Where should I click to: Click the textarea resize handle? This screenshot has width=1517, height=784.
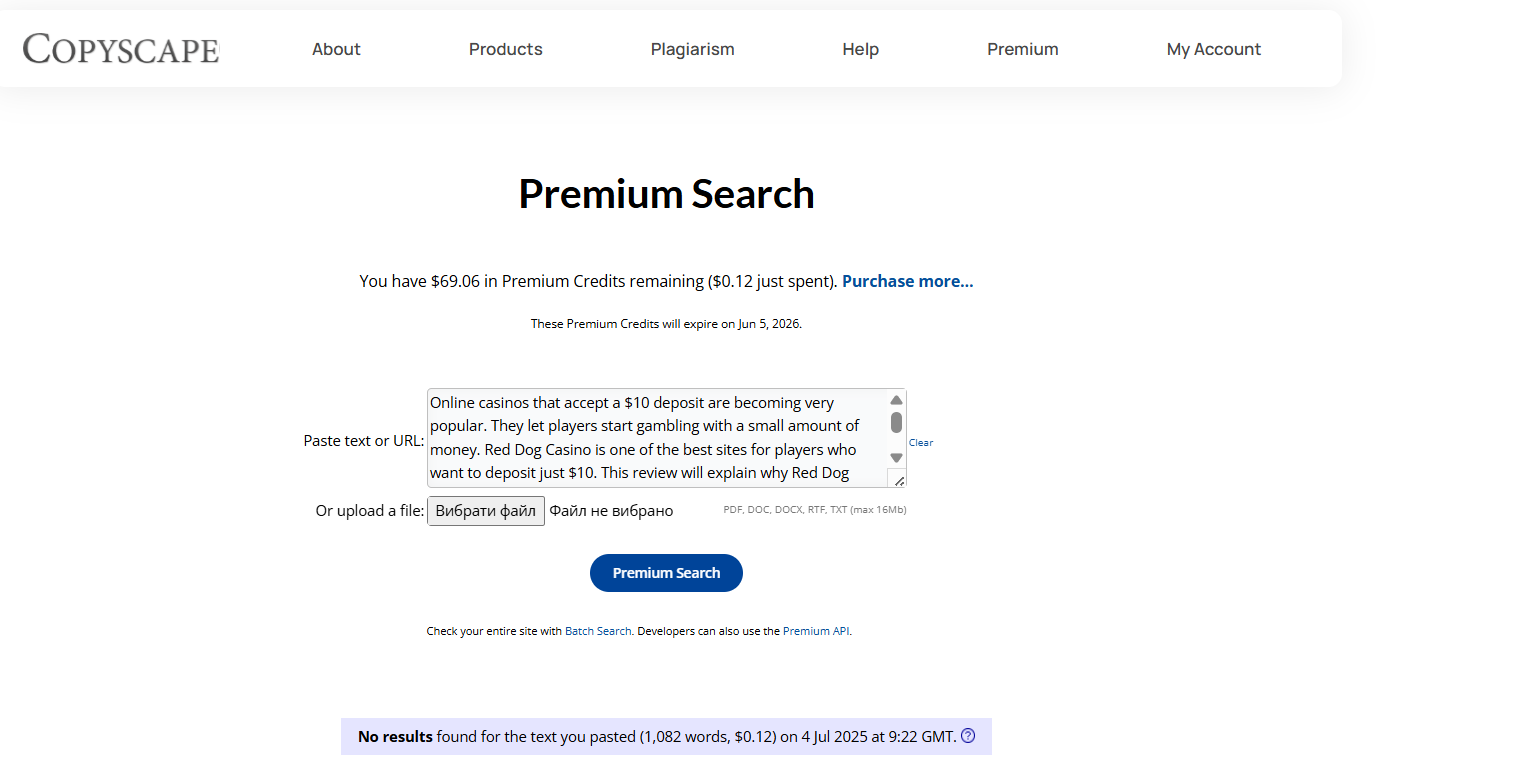coord(898,480)
